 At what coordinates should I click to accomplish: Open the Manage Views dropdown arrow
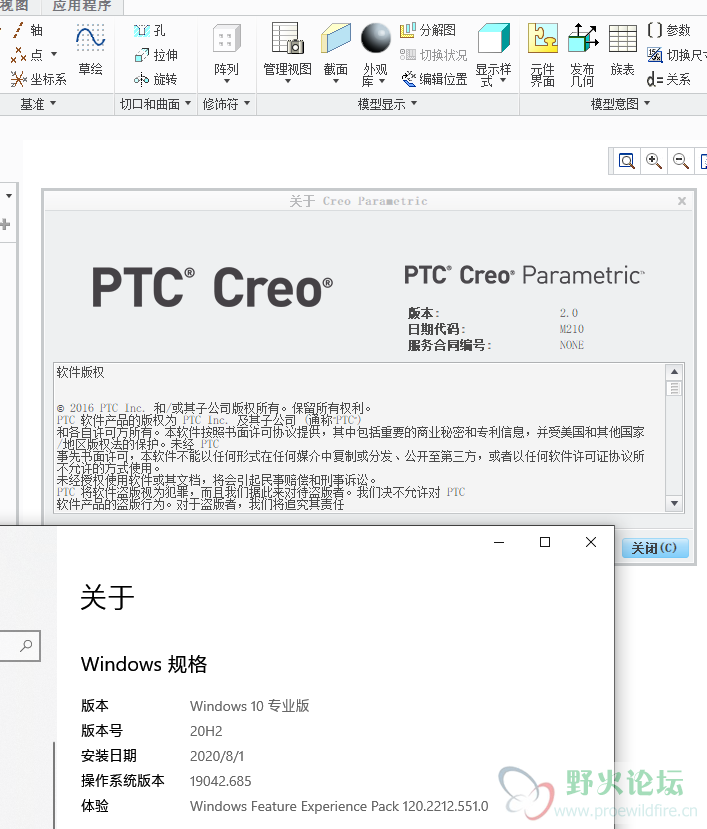(288, 81)
